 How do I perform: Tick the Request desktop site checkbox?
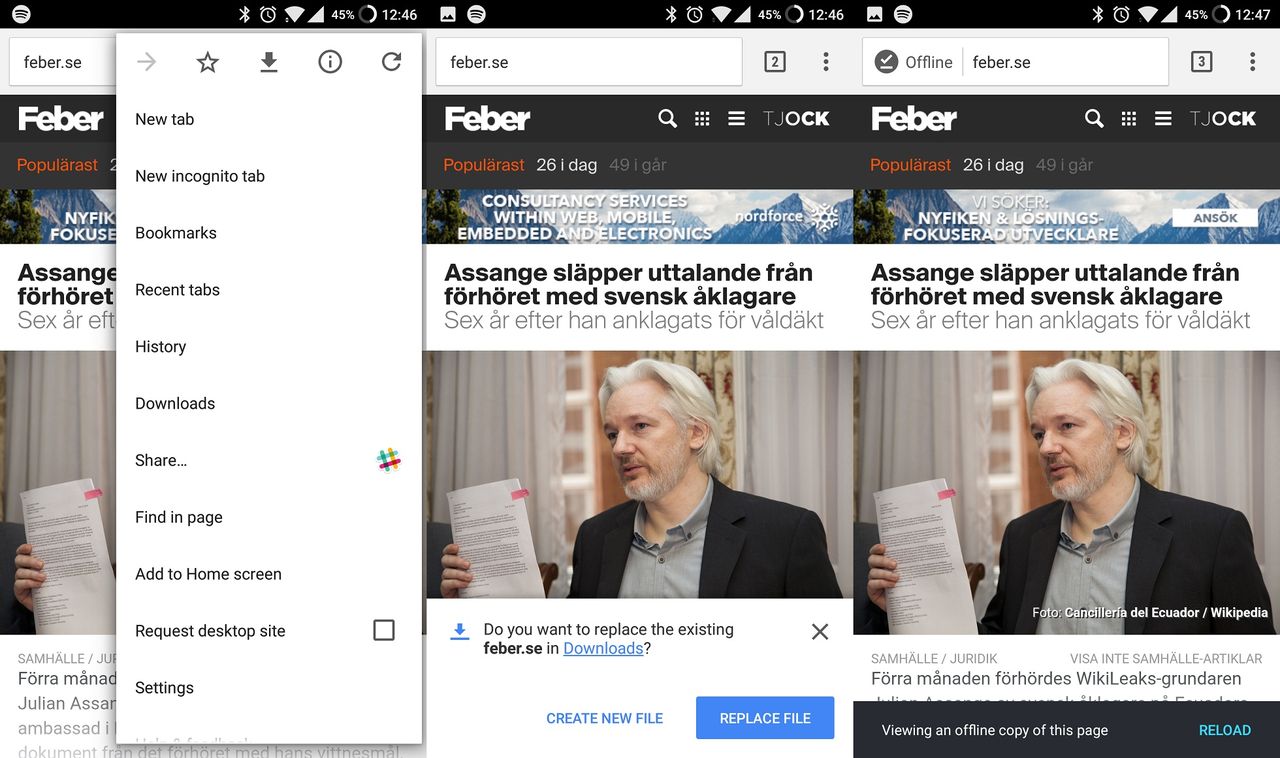coord(384,630)
